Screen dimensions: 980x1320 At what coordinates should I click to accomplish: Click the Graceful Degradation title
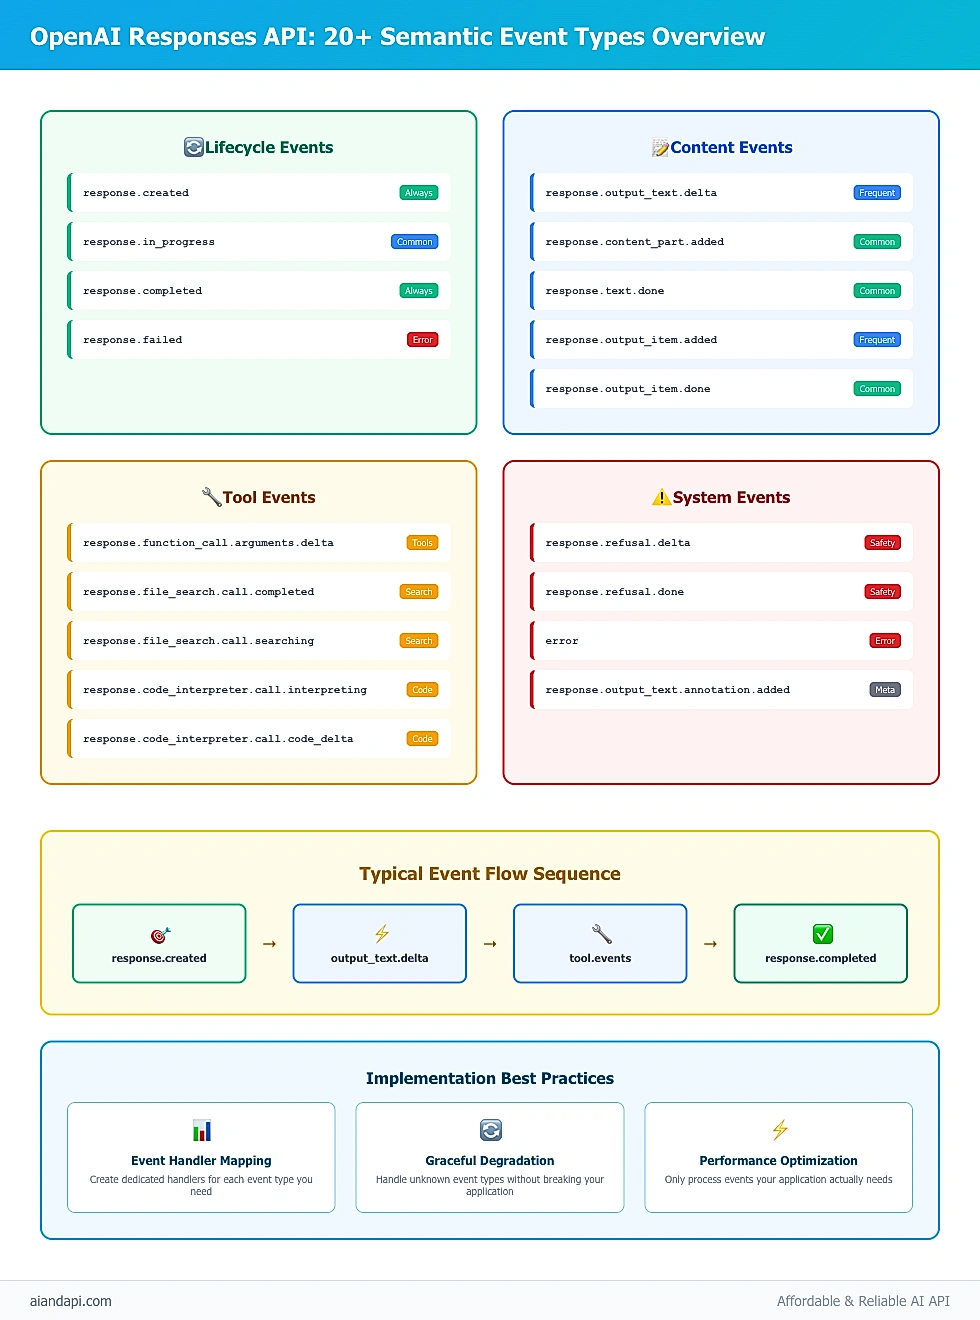tap(490, 1161)
